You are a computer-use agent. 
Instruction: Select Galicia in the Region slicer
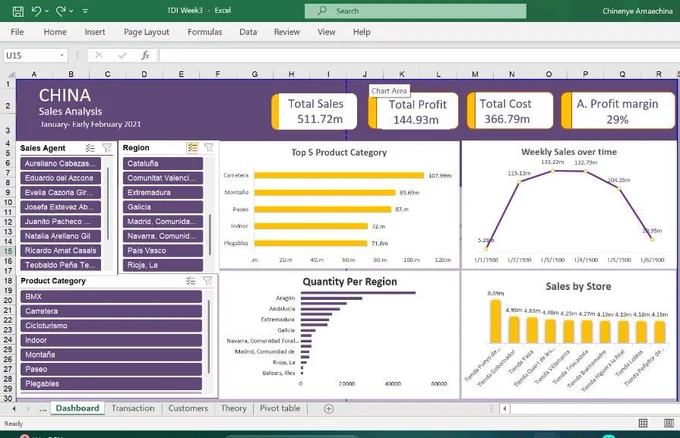pos(164,206)
